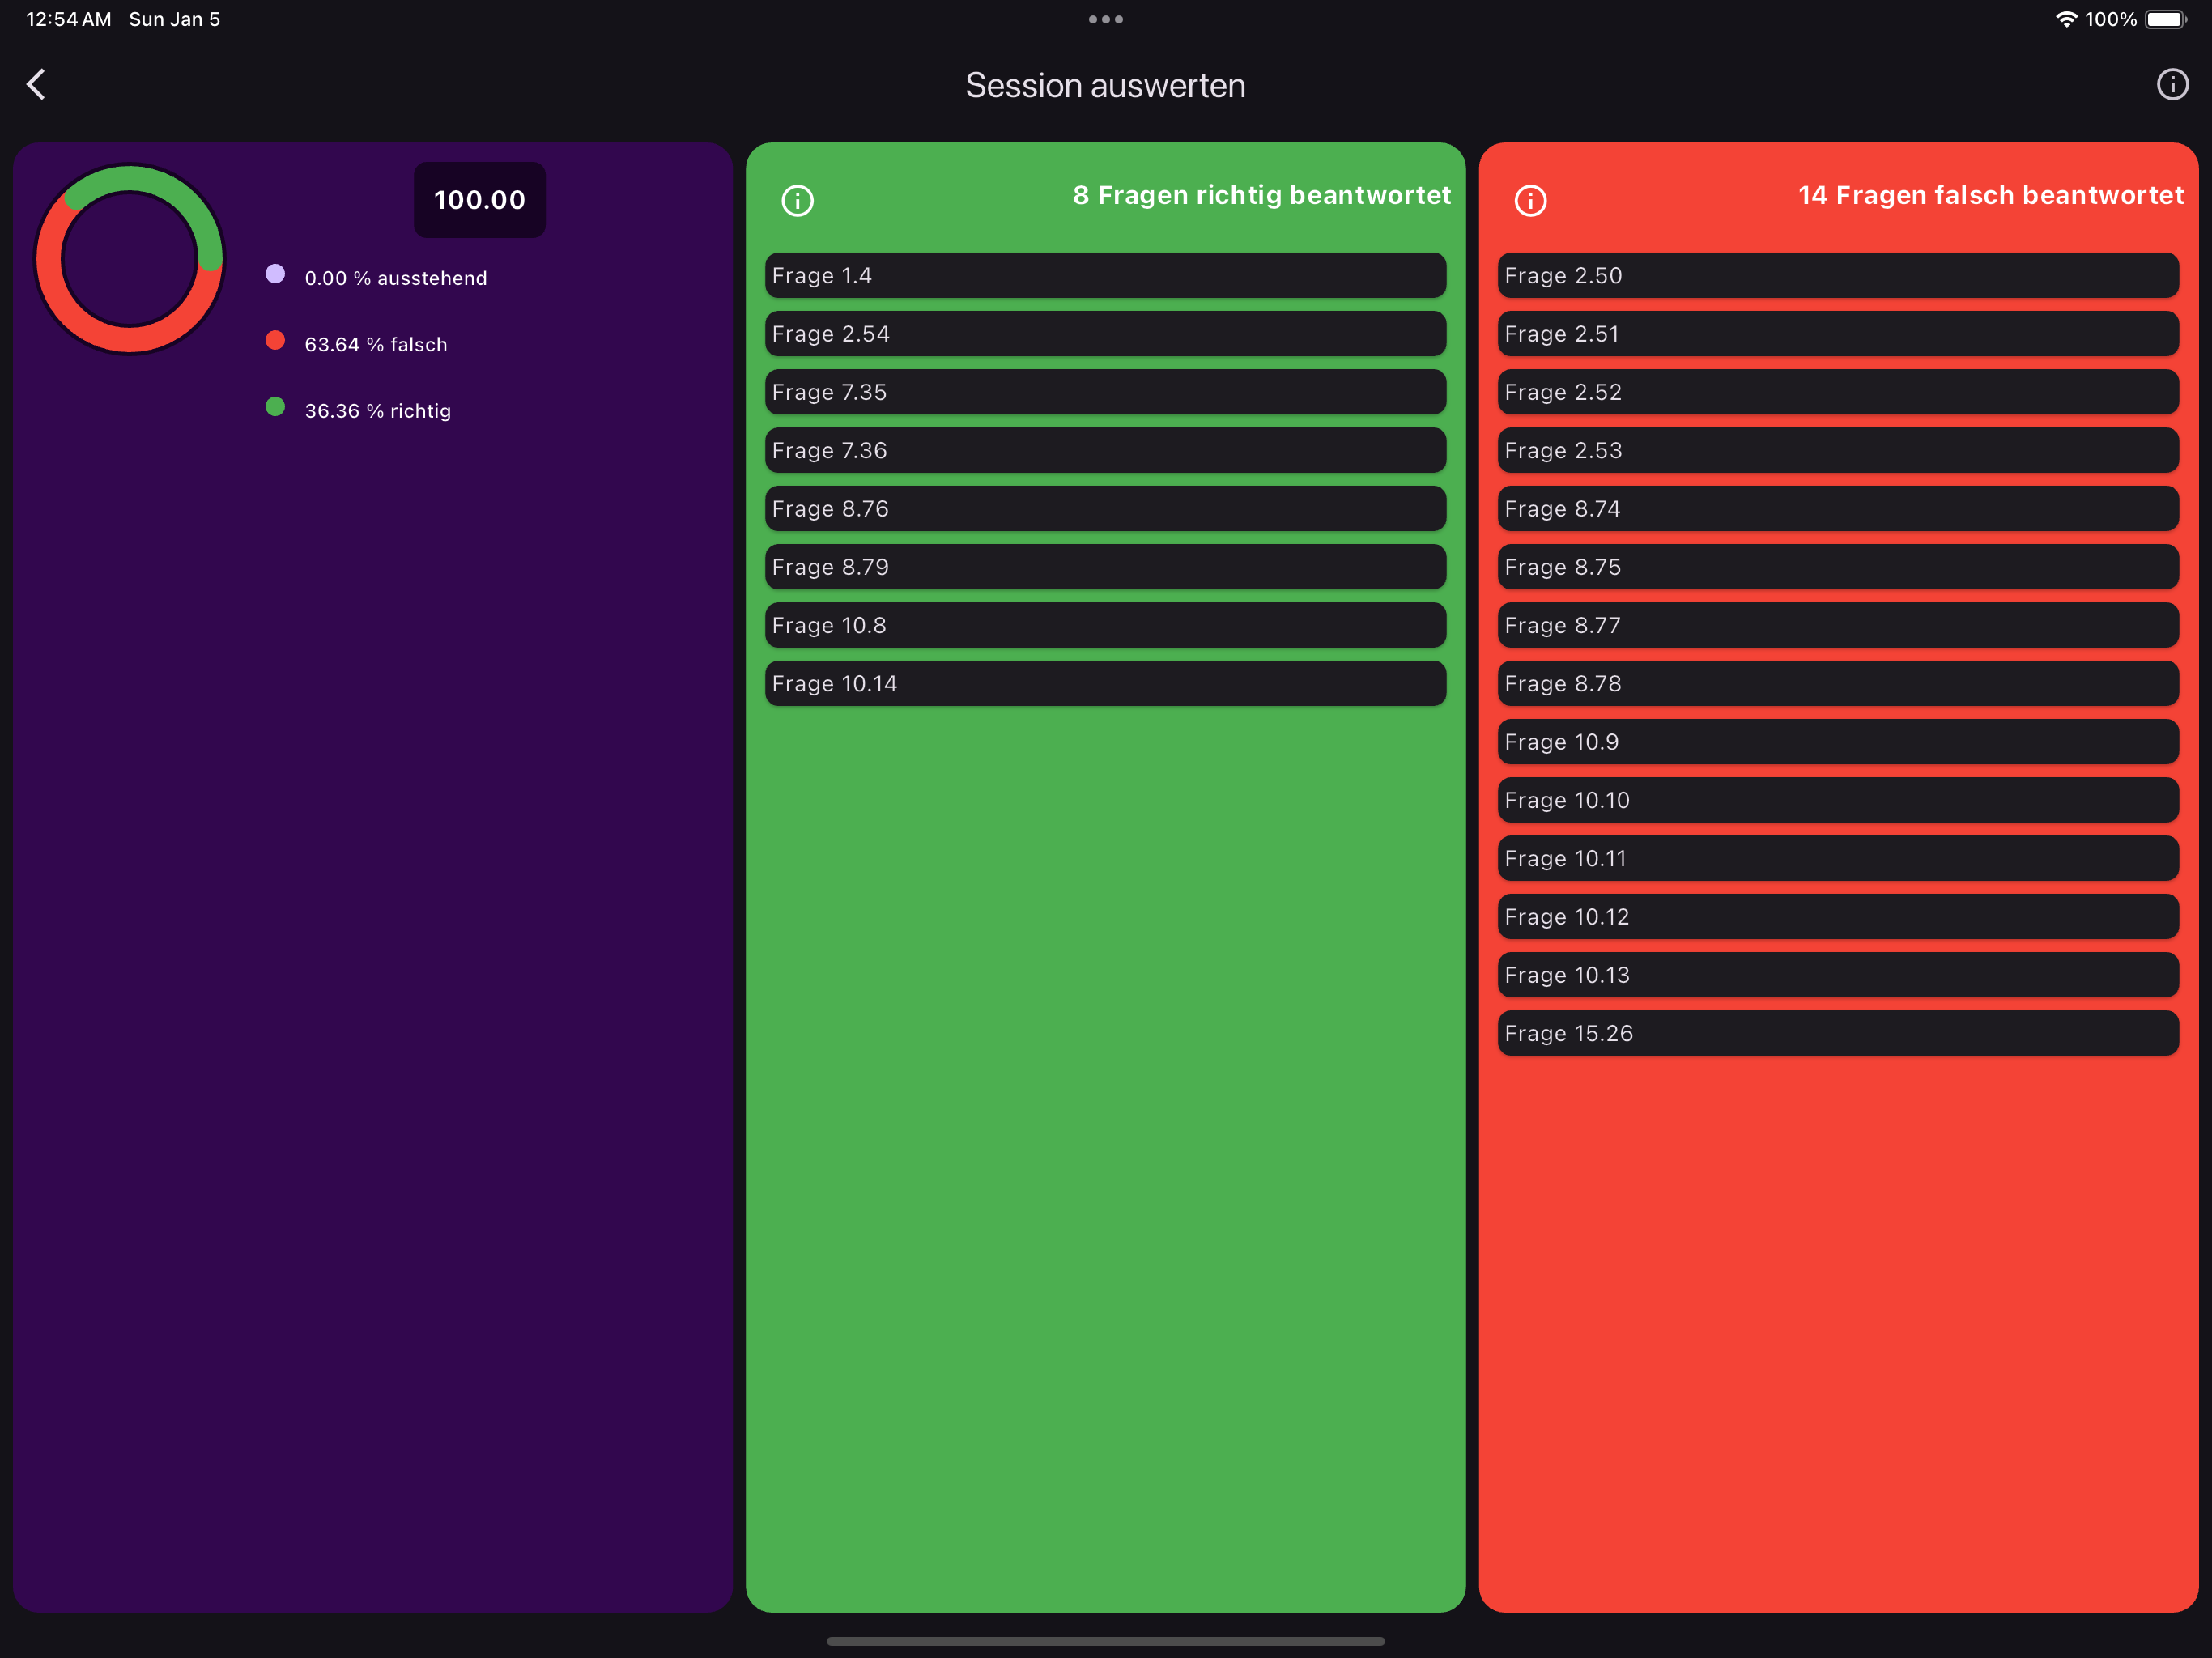Viewport: 2212px width, 1658px height.
Task: Tap the '36.36 % richtig' label
Action: point(378,411)
